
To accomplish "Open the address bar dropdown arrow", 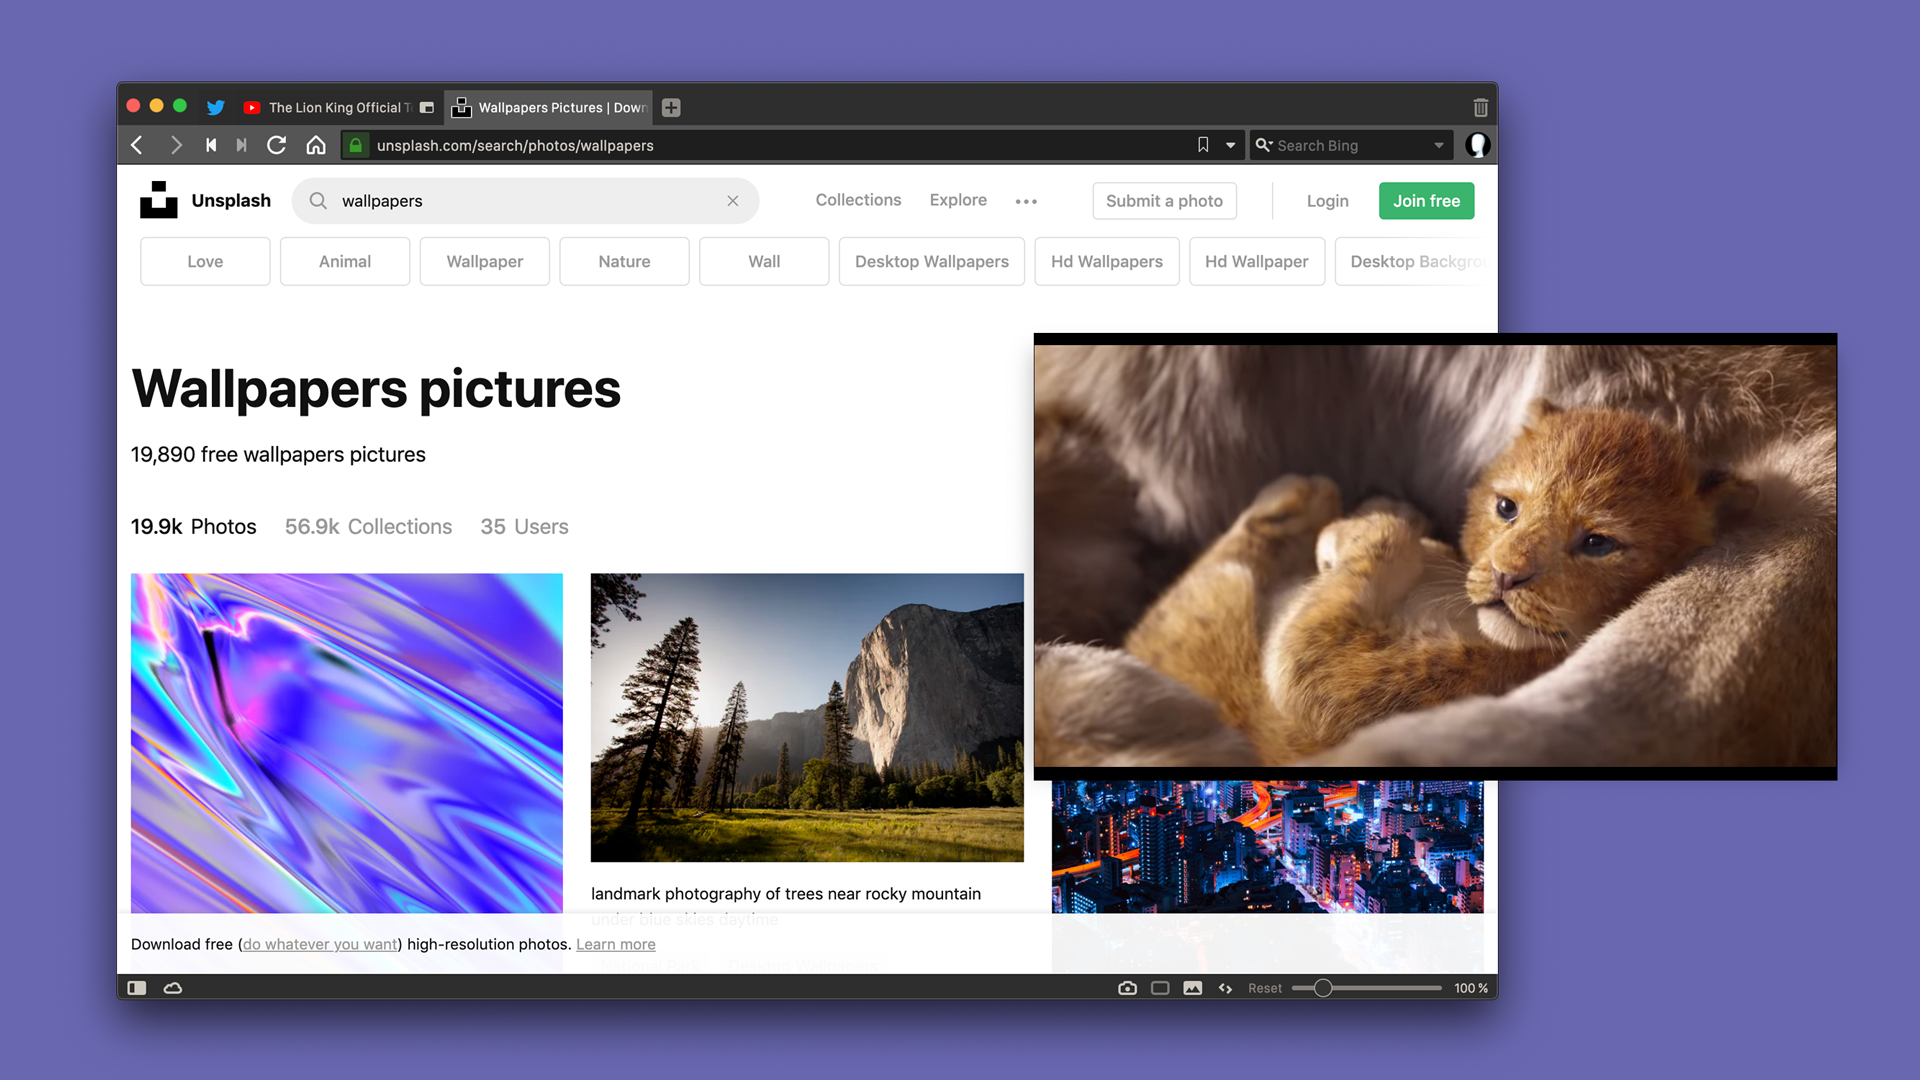I will (x=1231, y=145).
